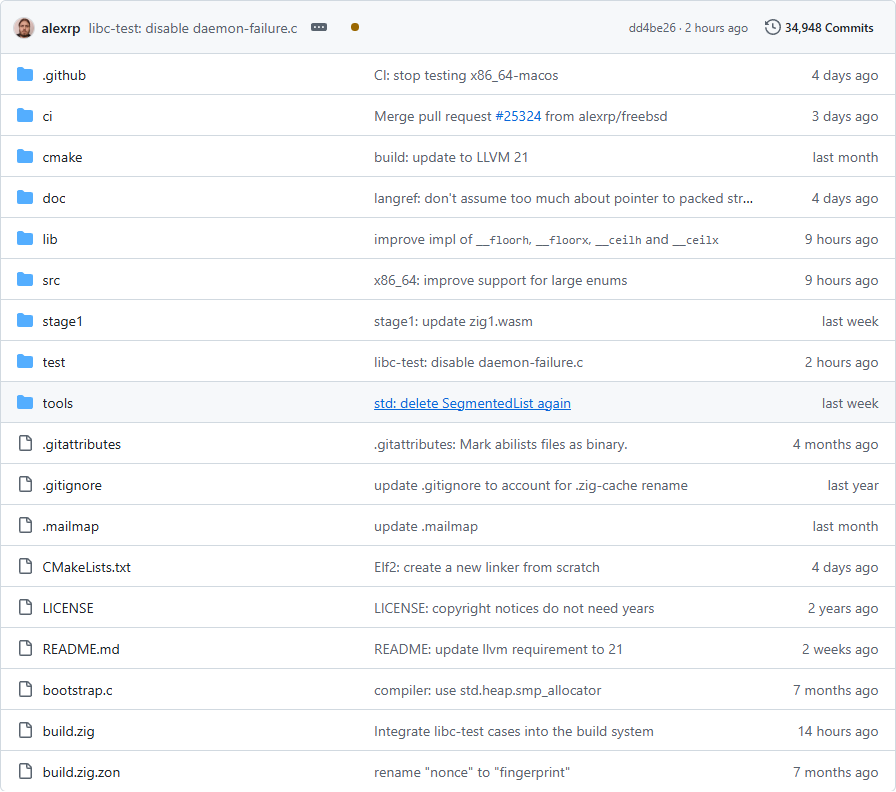Click the yellow CI status dot
The height and width of the screenshot is (792, 896).
pos(355,28)
